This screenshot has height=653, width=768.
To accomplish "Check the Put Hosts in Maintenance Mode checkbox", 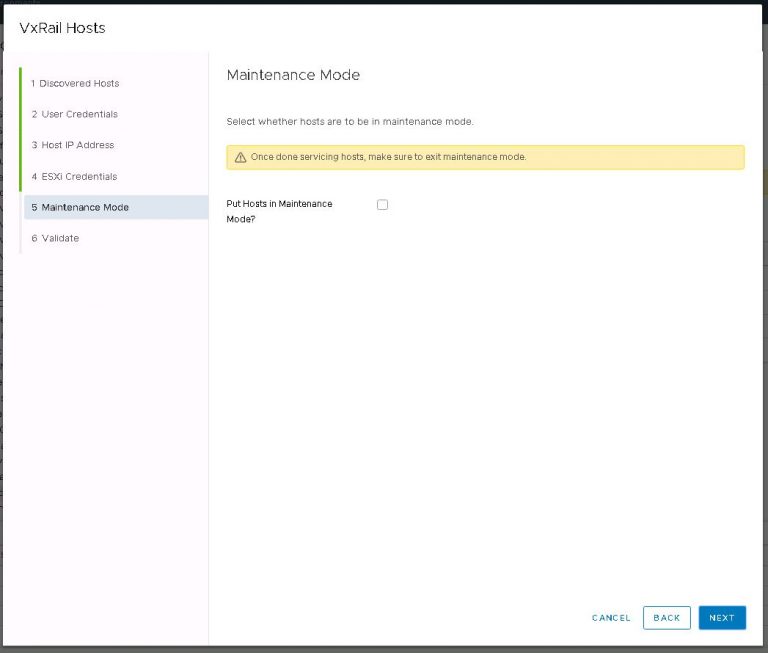I will point(383,205).
